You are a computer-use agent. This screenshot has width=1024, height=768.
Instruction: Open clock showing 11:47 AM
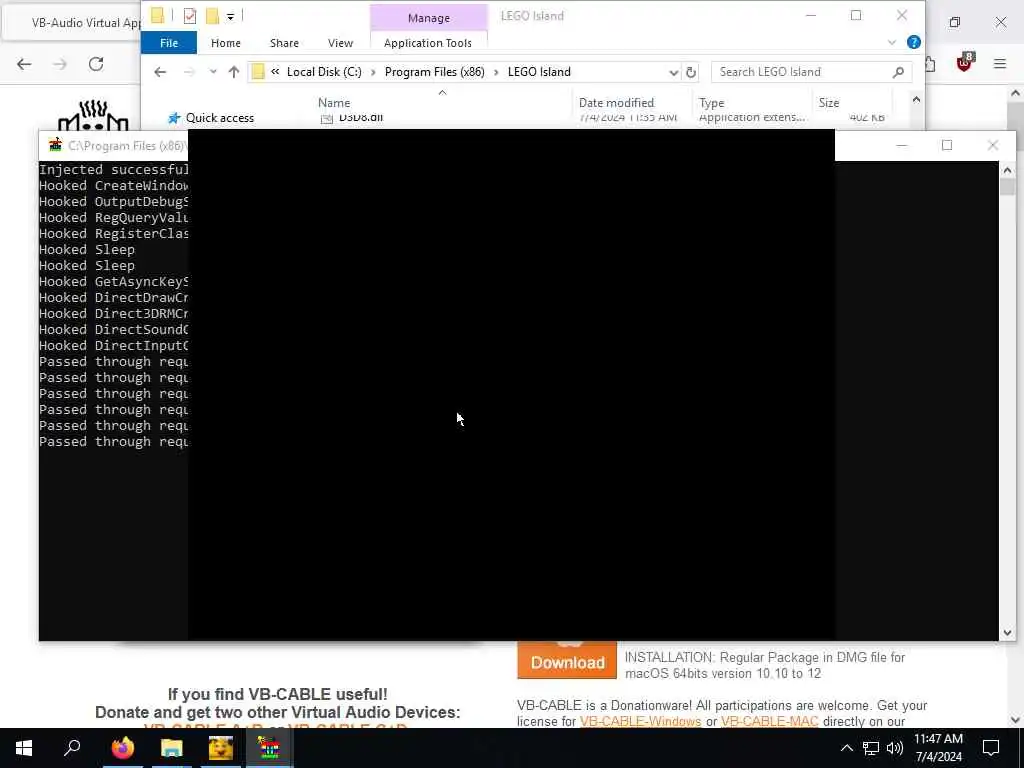(938, 748)
